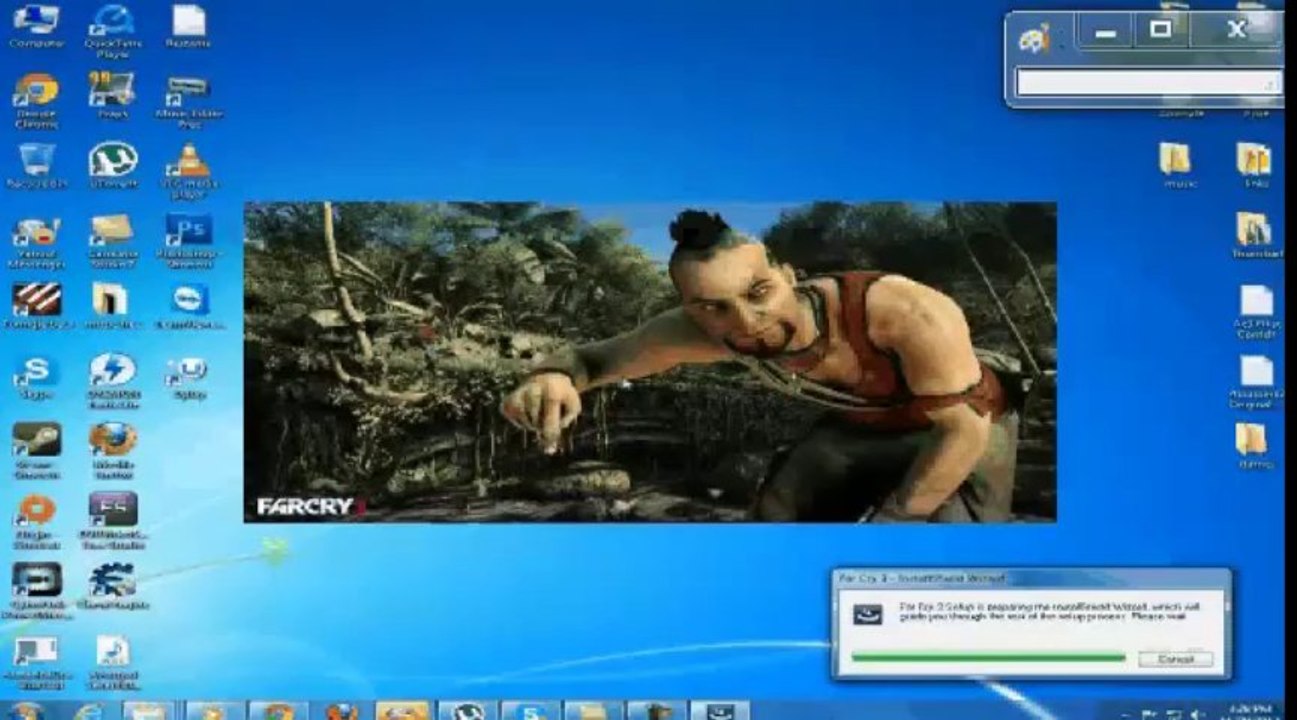Switch to Skype on the taskbar
The width and height of the screenshot is (1297, 720).
[x=530, y=711]
